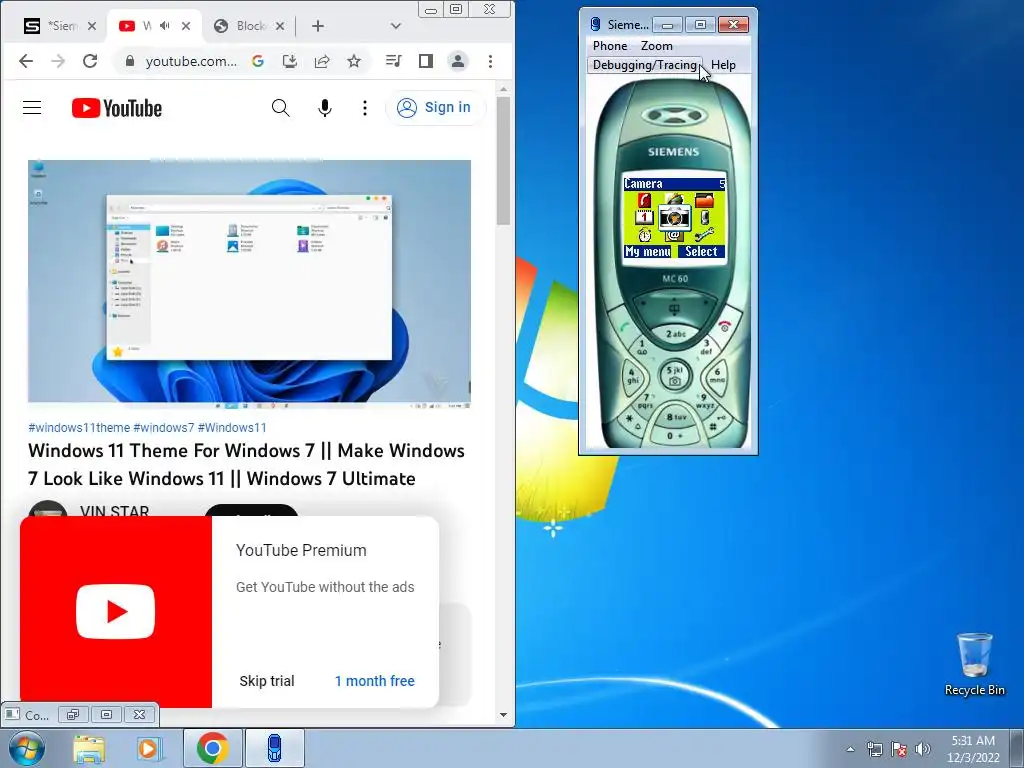This screenshot has width=1024, height=768.
Task: Open #windows11theme hashtag link
Action: [79, 428]
